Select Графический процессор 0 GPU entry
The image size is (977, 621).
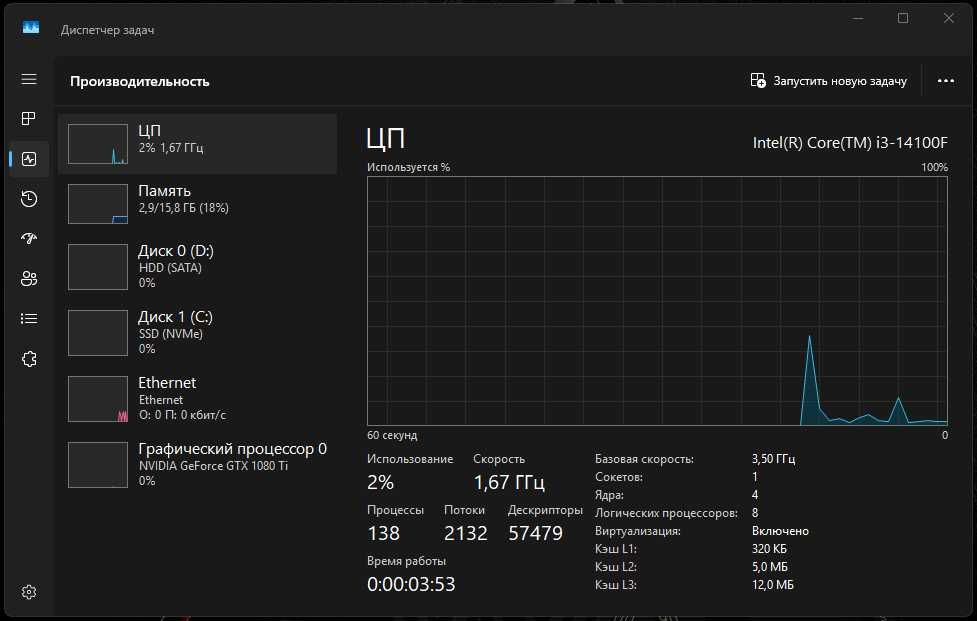coord(198,465)
